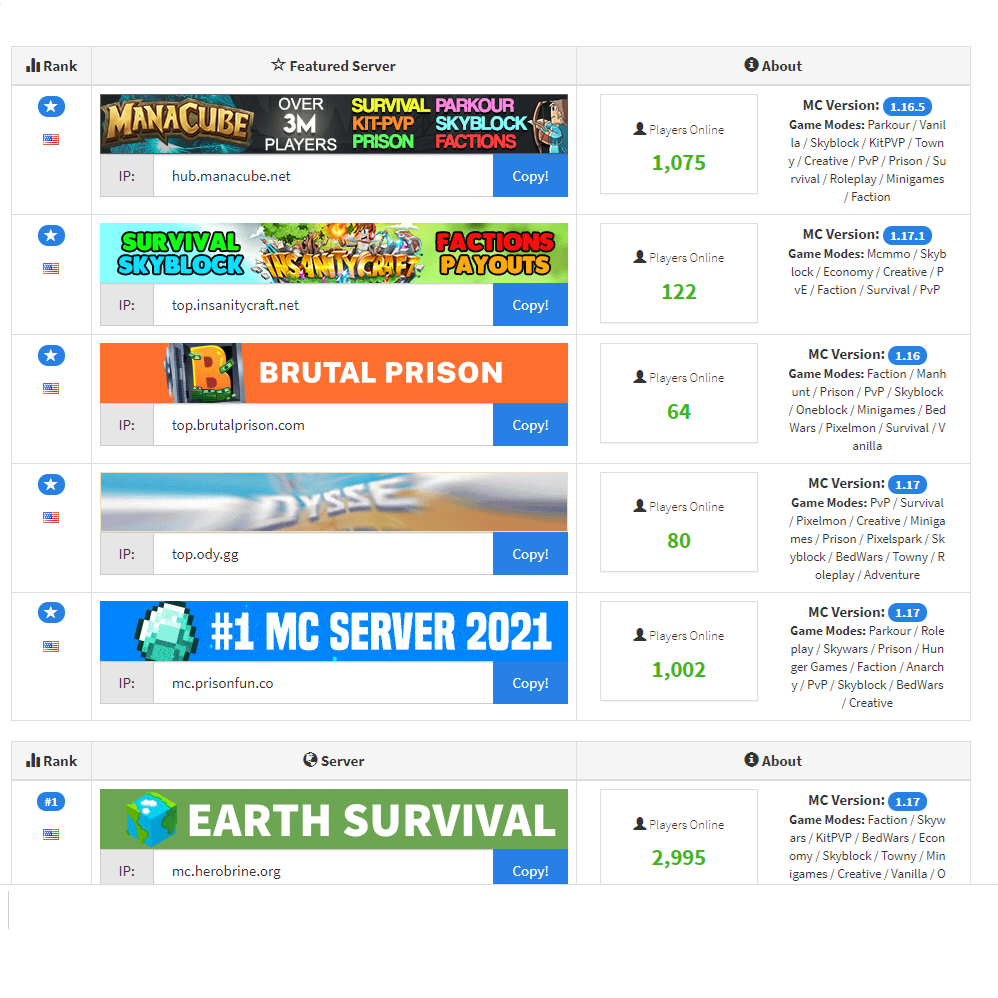
Task: Click the globe icon beside Server header
Action: (x=310, y=759)
